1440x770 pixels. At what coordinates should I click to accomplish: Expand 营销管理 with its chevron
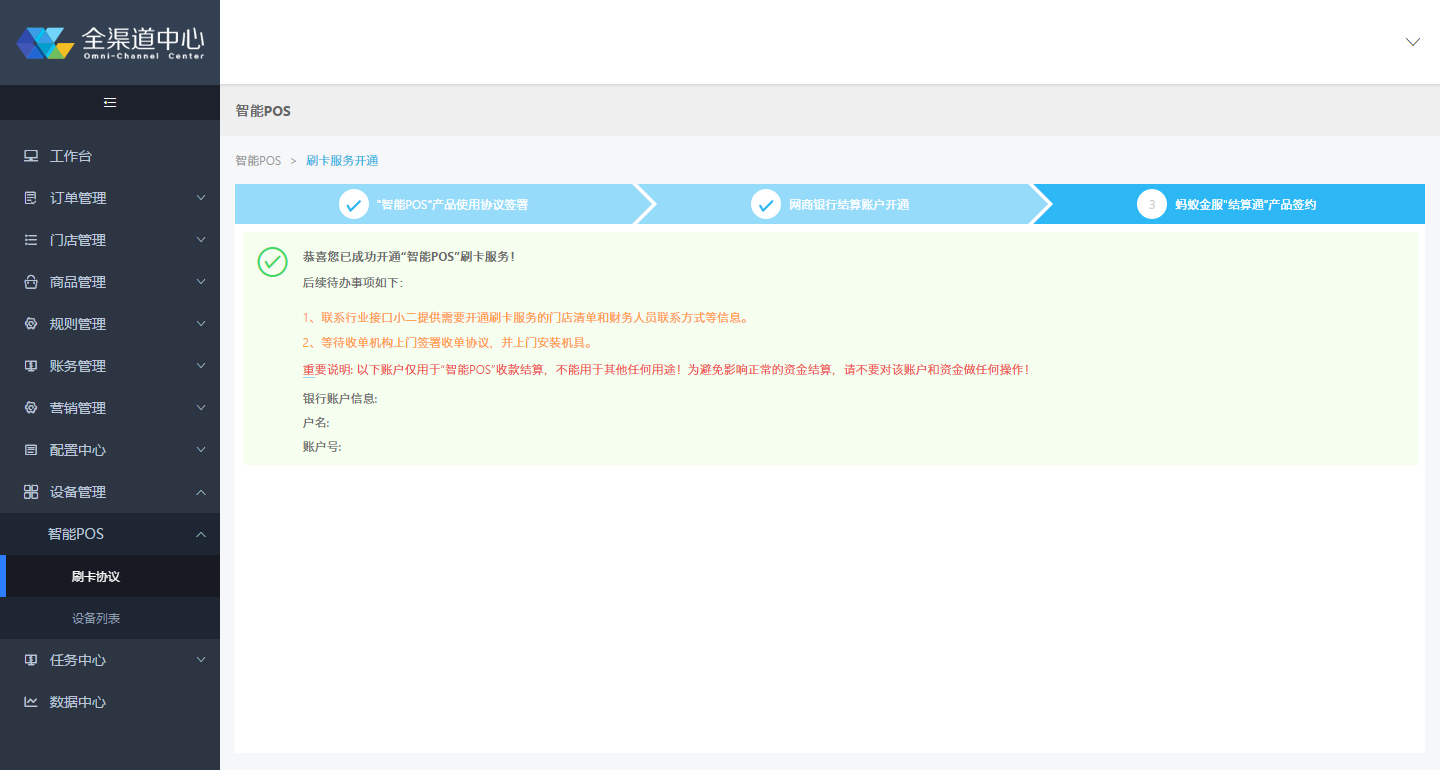tap(201, 408)
